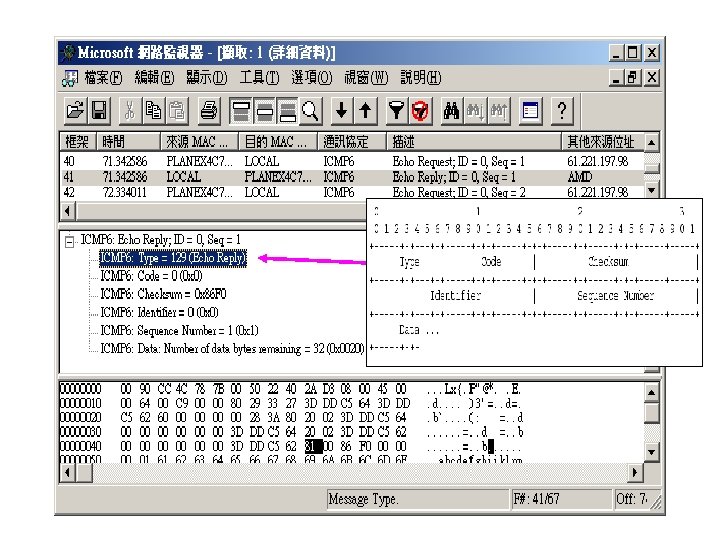720x540 pixels.
Task: Open help with the question mark icon
Action: 562,111
